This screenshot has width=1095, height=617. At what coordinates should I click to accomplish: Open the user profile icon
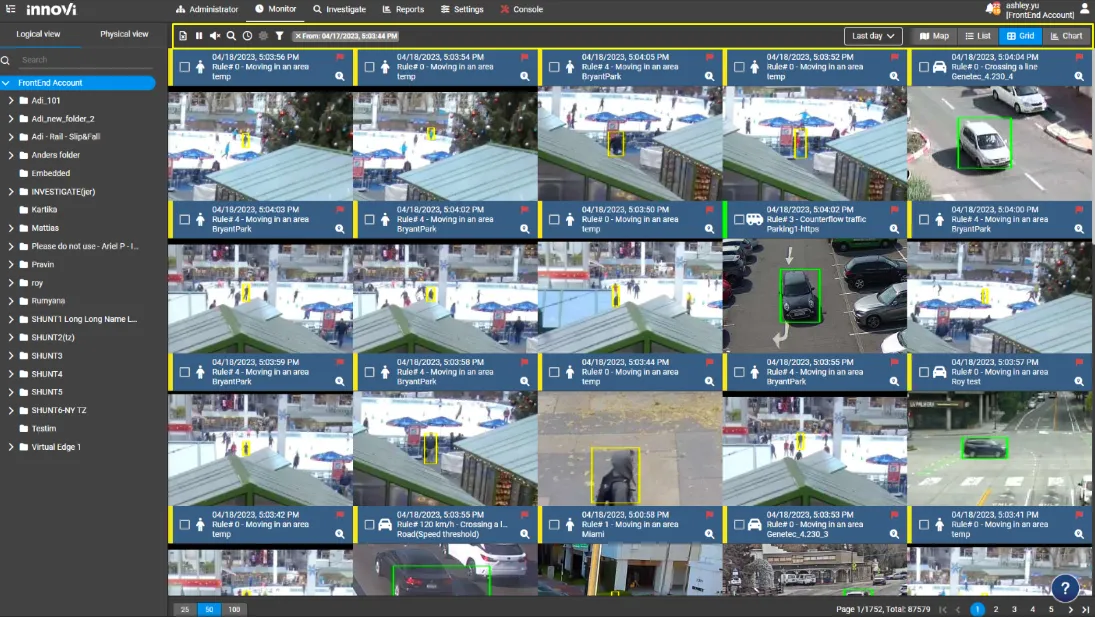pyautogui.click(x=1085, y=9)
